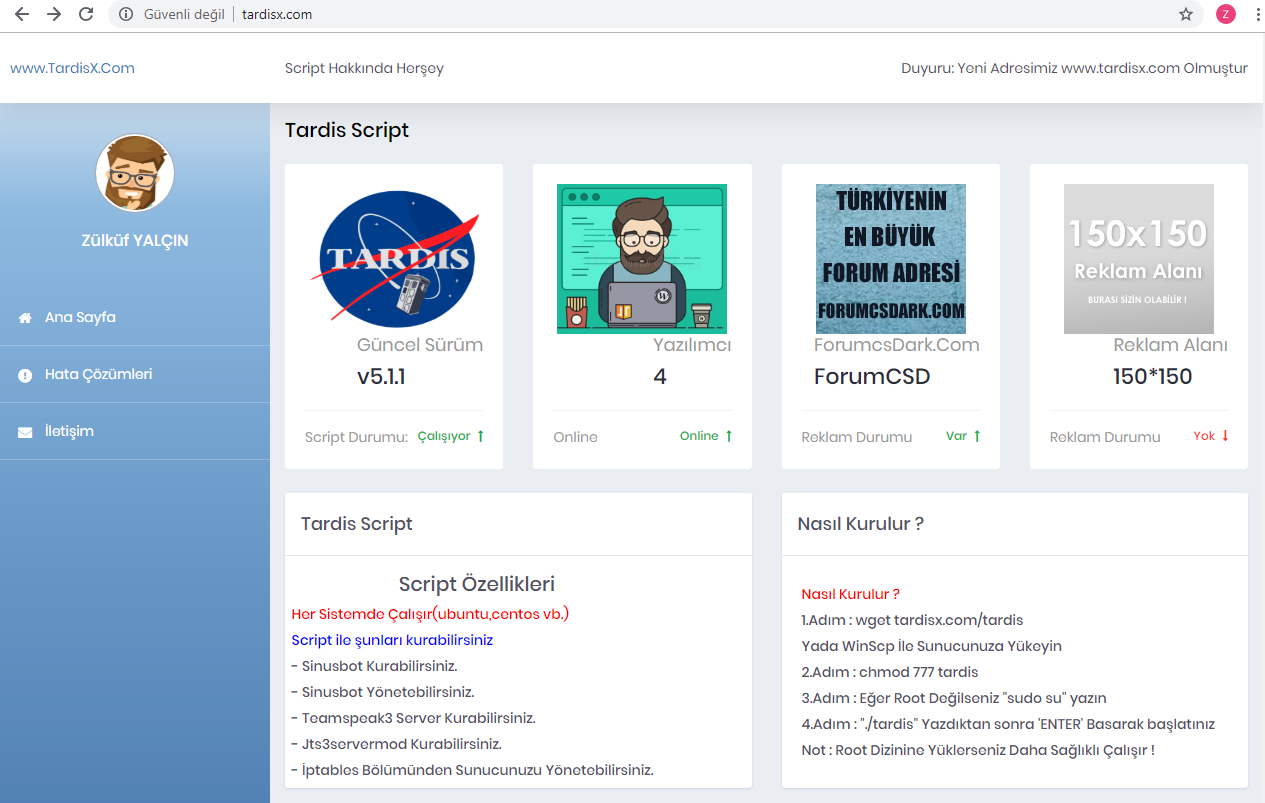This screenshot has width=1265, height=803.
Task: Click the Script Özellikleri heading
Action: click(477, 584)
